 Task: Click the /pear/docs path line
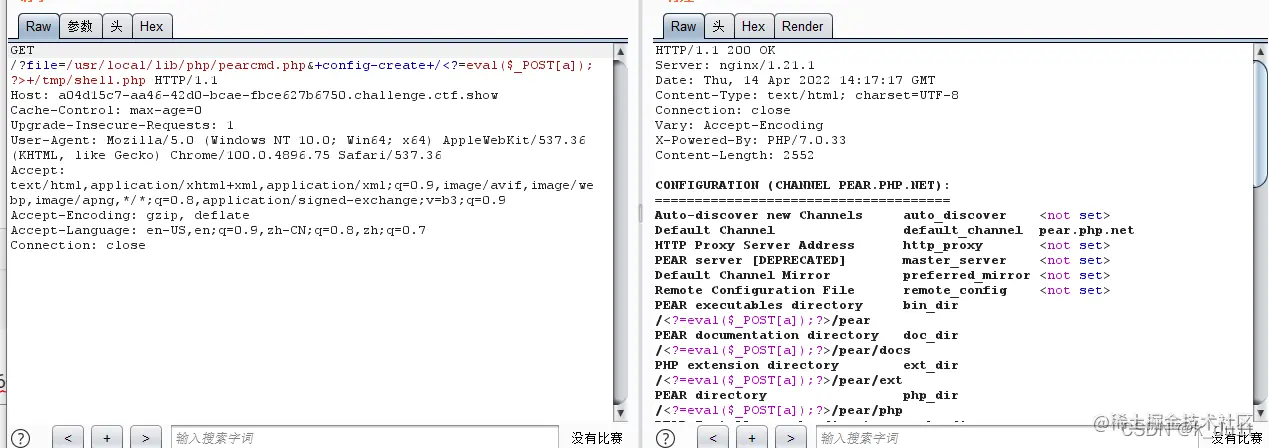click(x=783, y=350)
